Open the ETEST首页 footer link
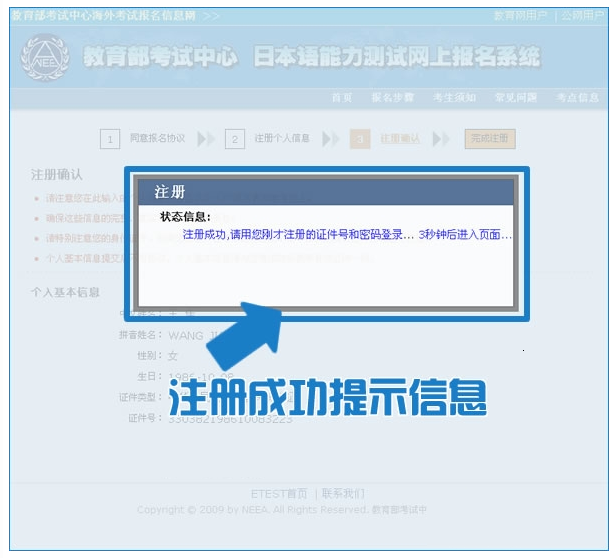This screenshot has width=616, height=558. point(279,494)
